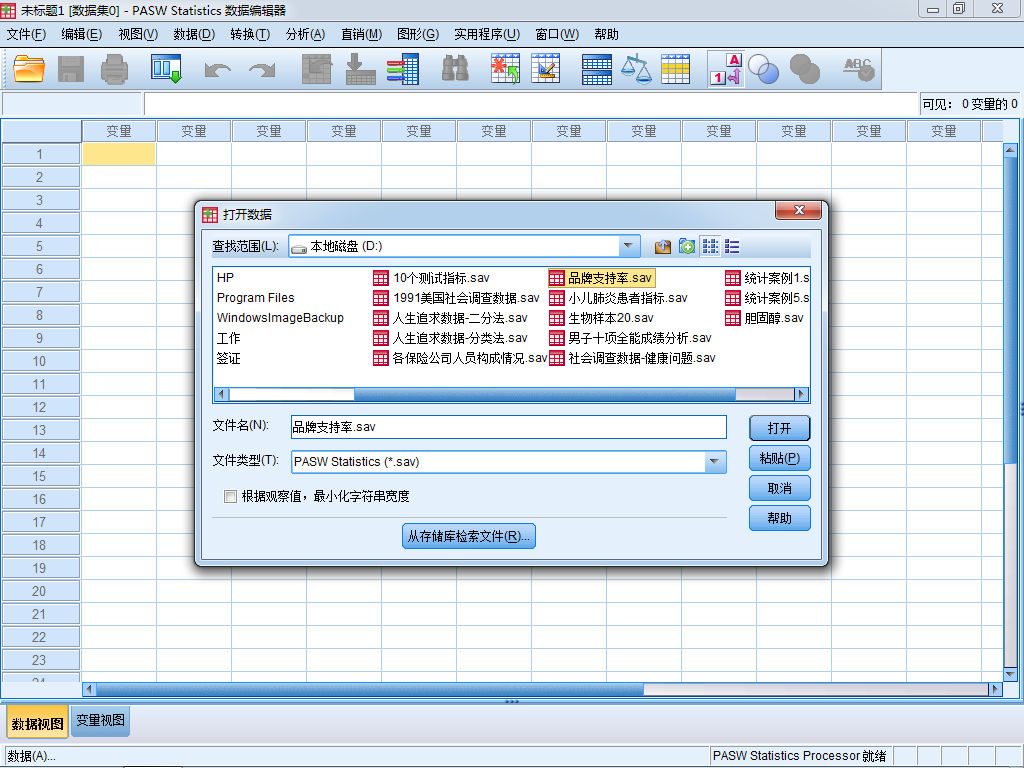
Task: Click the Variables info toolbar icon
Action: (402, 69)
